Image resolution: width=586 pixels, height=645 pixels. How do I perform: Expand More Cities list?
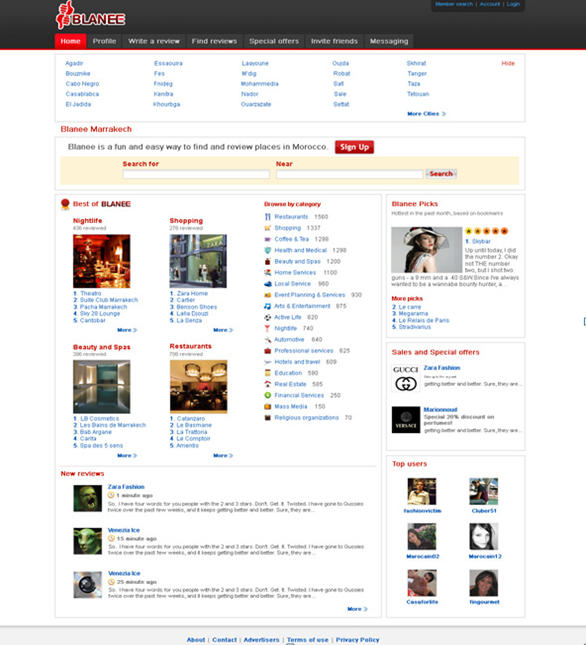426,114
